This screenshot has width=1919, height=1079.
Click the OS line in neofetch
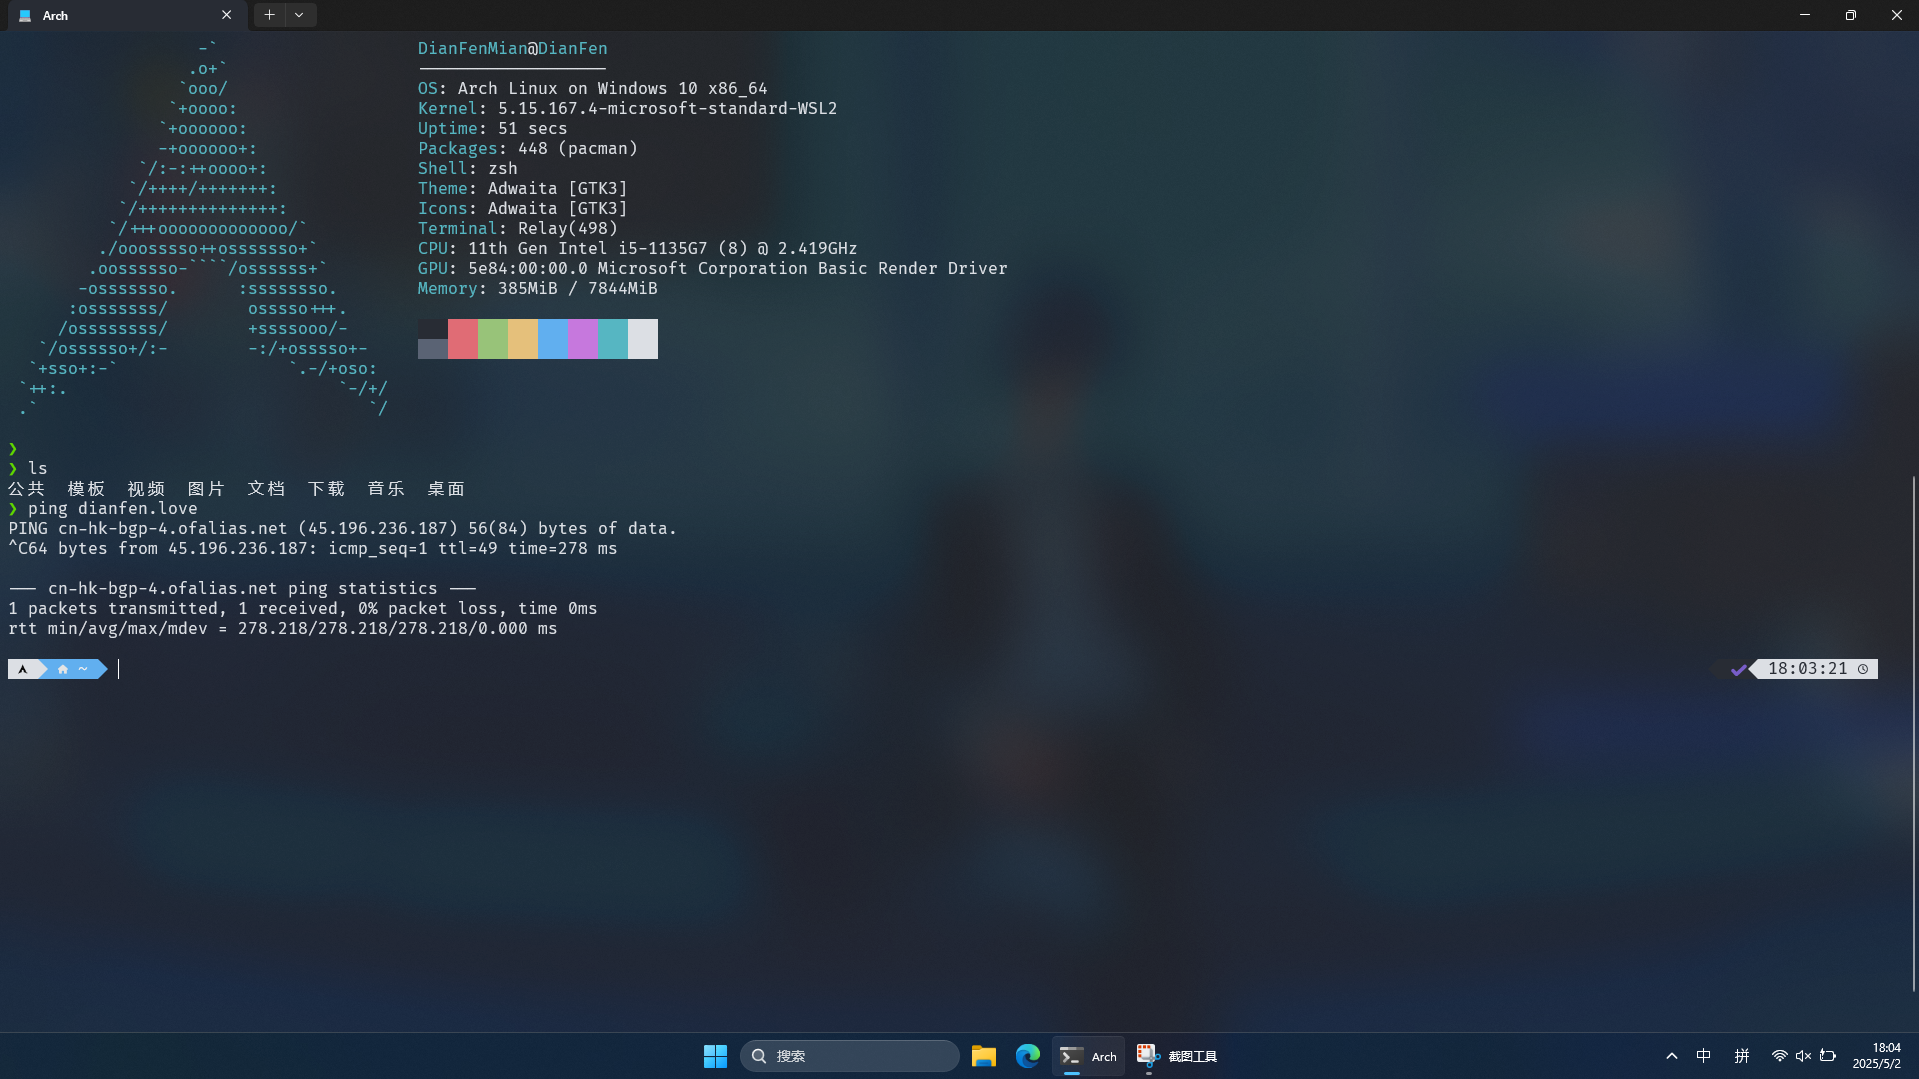coord(592,88)
